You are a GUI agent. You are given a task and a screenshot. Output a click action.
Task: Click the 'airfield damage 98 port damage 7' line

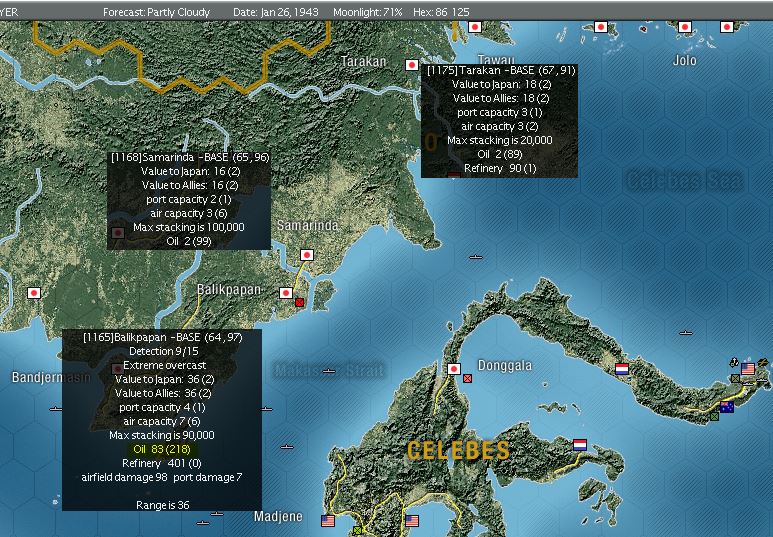pyautogui.click(x=162, y=477)
